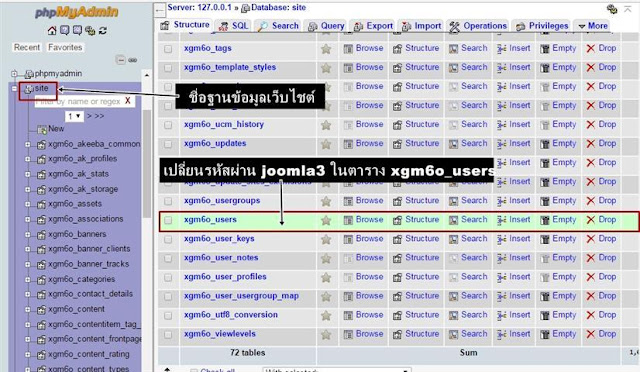Expand xgm6o_contact_details tree node
Viewport: 640px width, 372px height.
(27, 294)
